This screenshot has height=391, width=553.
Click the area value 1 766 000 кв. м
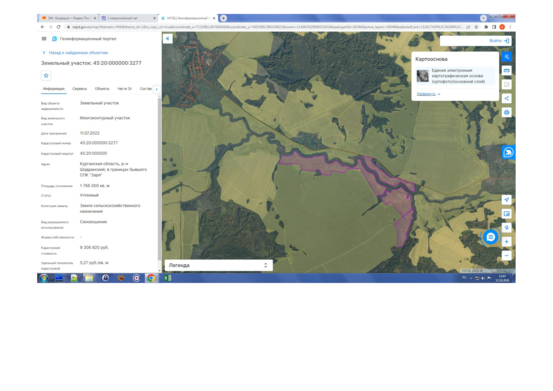tap(95, 186)
